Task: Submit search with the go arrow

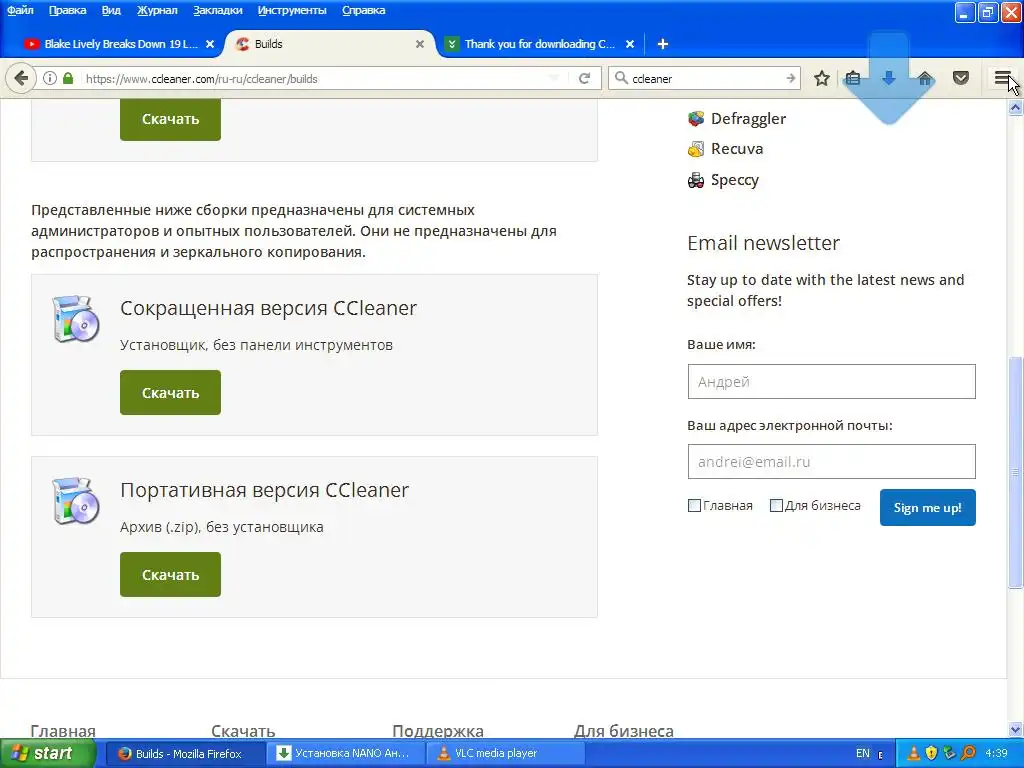Action: click(x=790, y=78)
